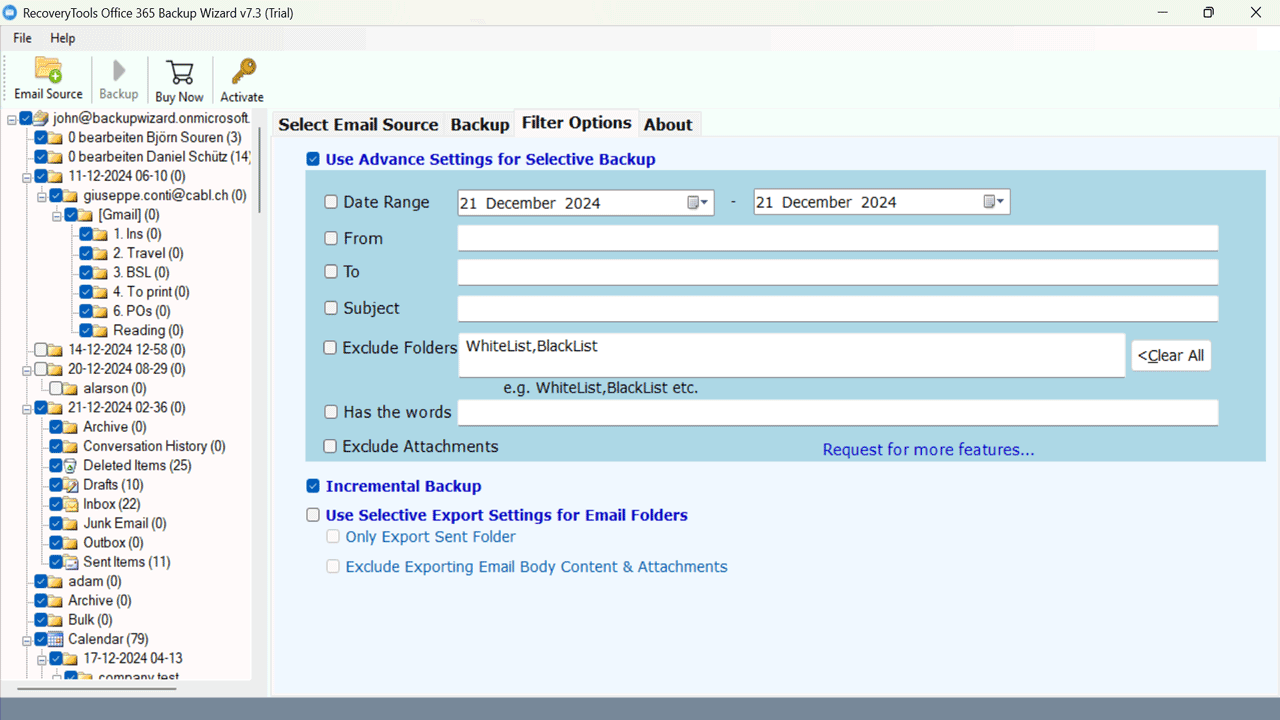Click the From text field
Image resolution: width=1280 pixels, height=720 pixels.
[838, 238]
